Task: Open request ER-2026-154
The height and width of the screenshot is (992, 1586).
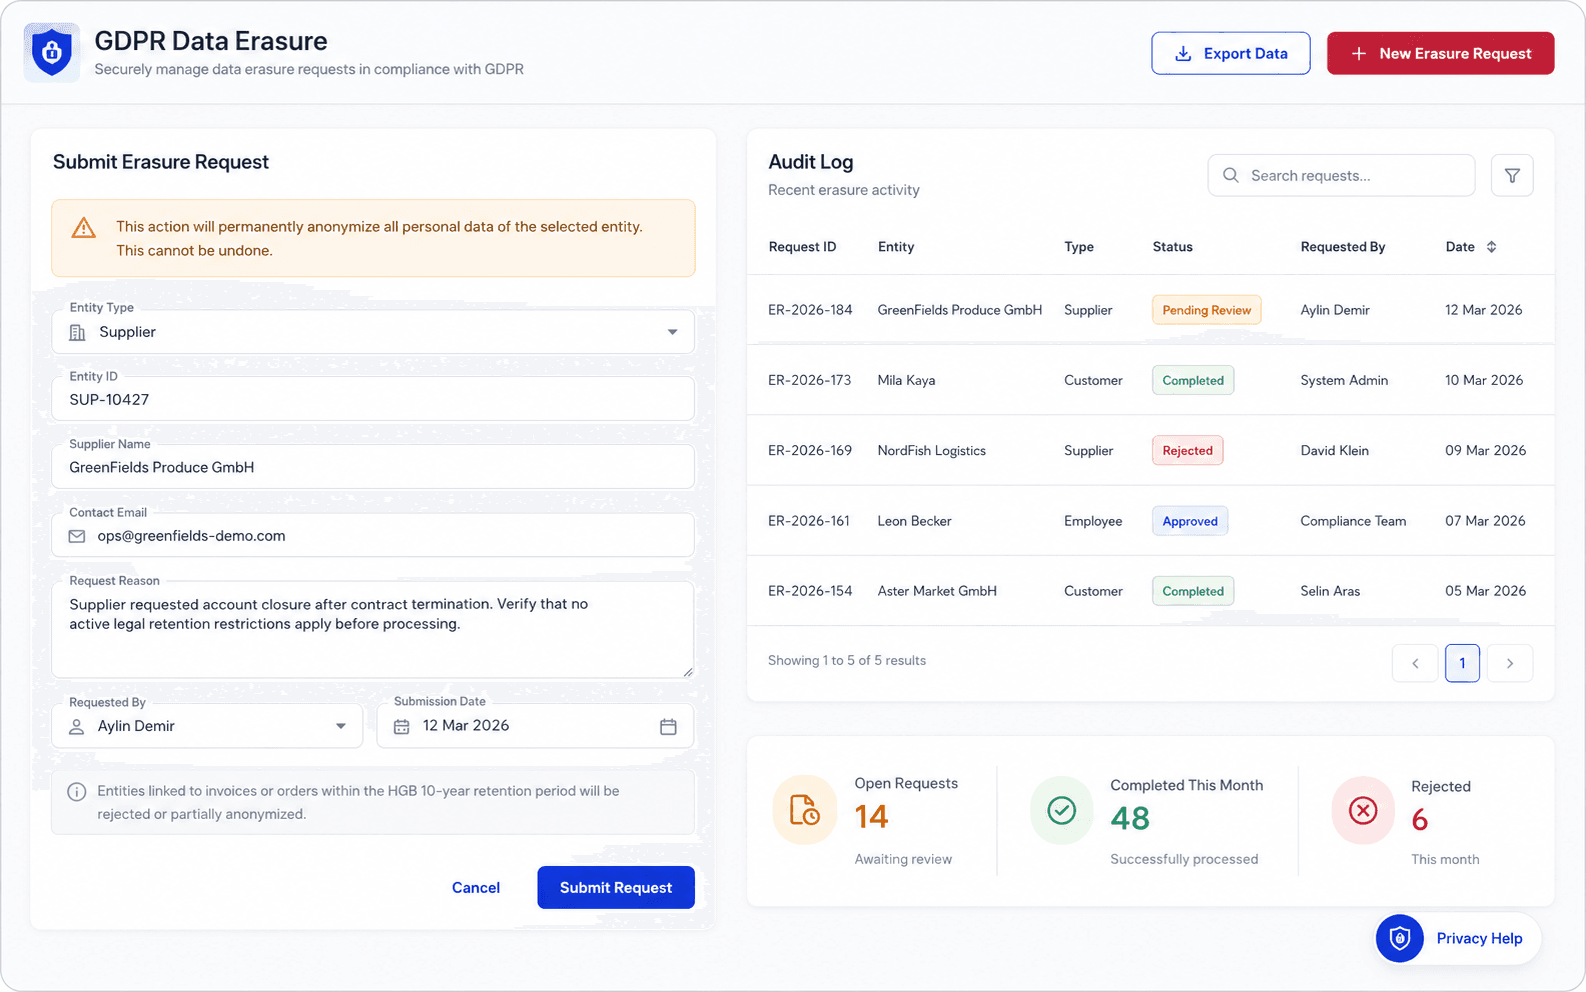Action: point(810,591)
